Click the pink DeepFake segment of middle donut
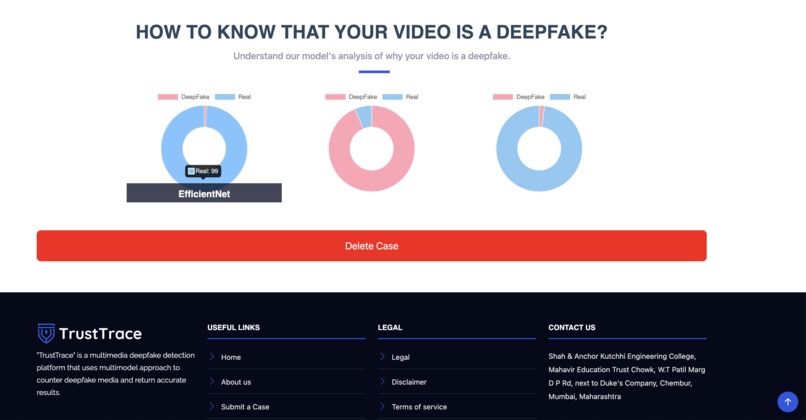The width and height of the screenshot is (806, 420). click(x=371, y=181)
